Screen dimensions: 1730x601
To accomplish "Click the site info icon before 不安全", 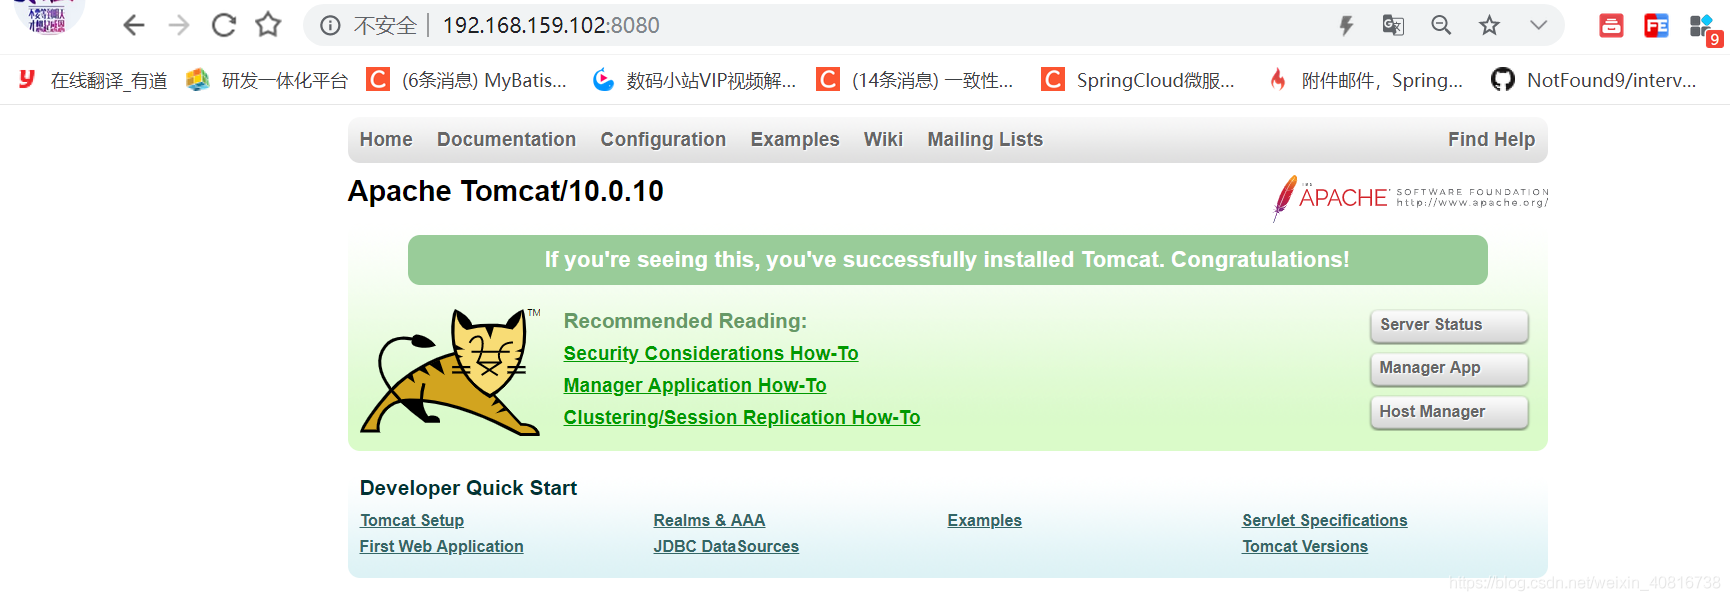I will [x=330, y=26].
